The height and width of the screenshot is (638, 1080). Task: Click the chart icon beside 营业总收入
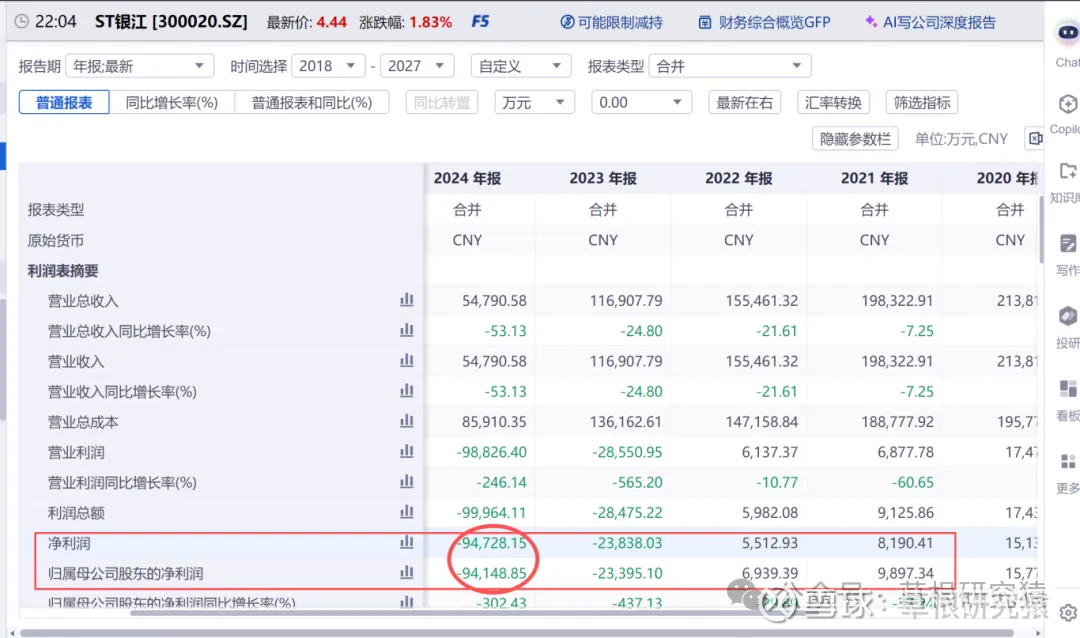[407, 300]
